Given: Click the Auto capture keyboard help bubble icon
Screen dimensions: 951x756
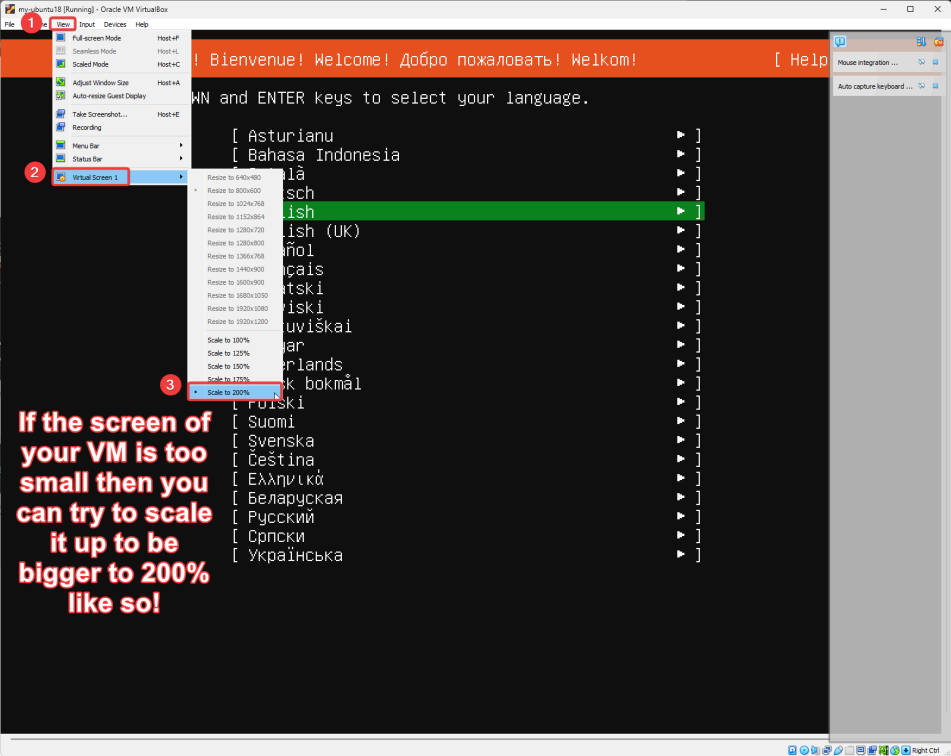Looking at the screenshot, I should [x=921, y=86].
